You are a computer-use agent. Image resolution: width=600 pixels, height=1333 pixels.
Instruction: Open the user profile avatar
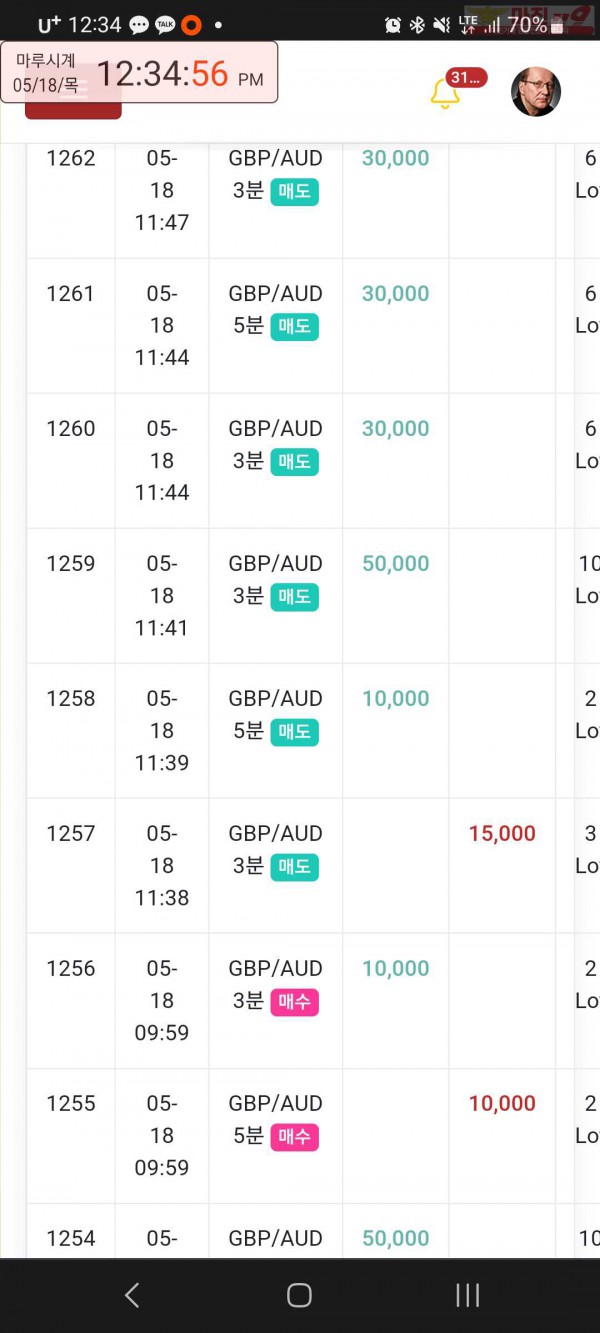(536, 93)
